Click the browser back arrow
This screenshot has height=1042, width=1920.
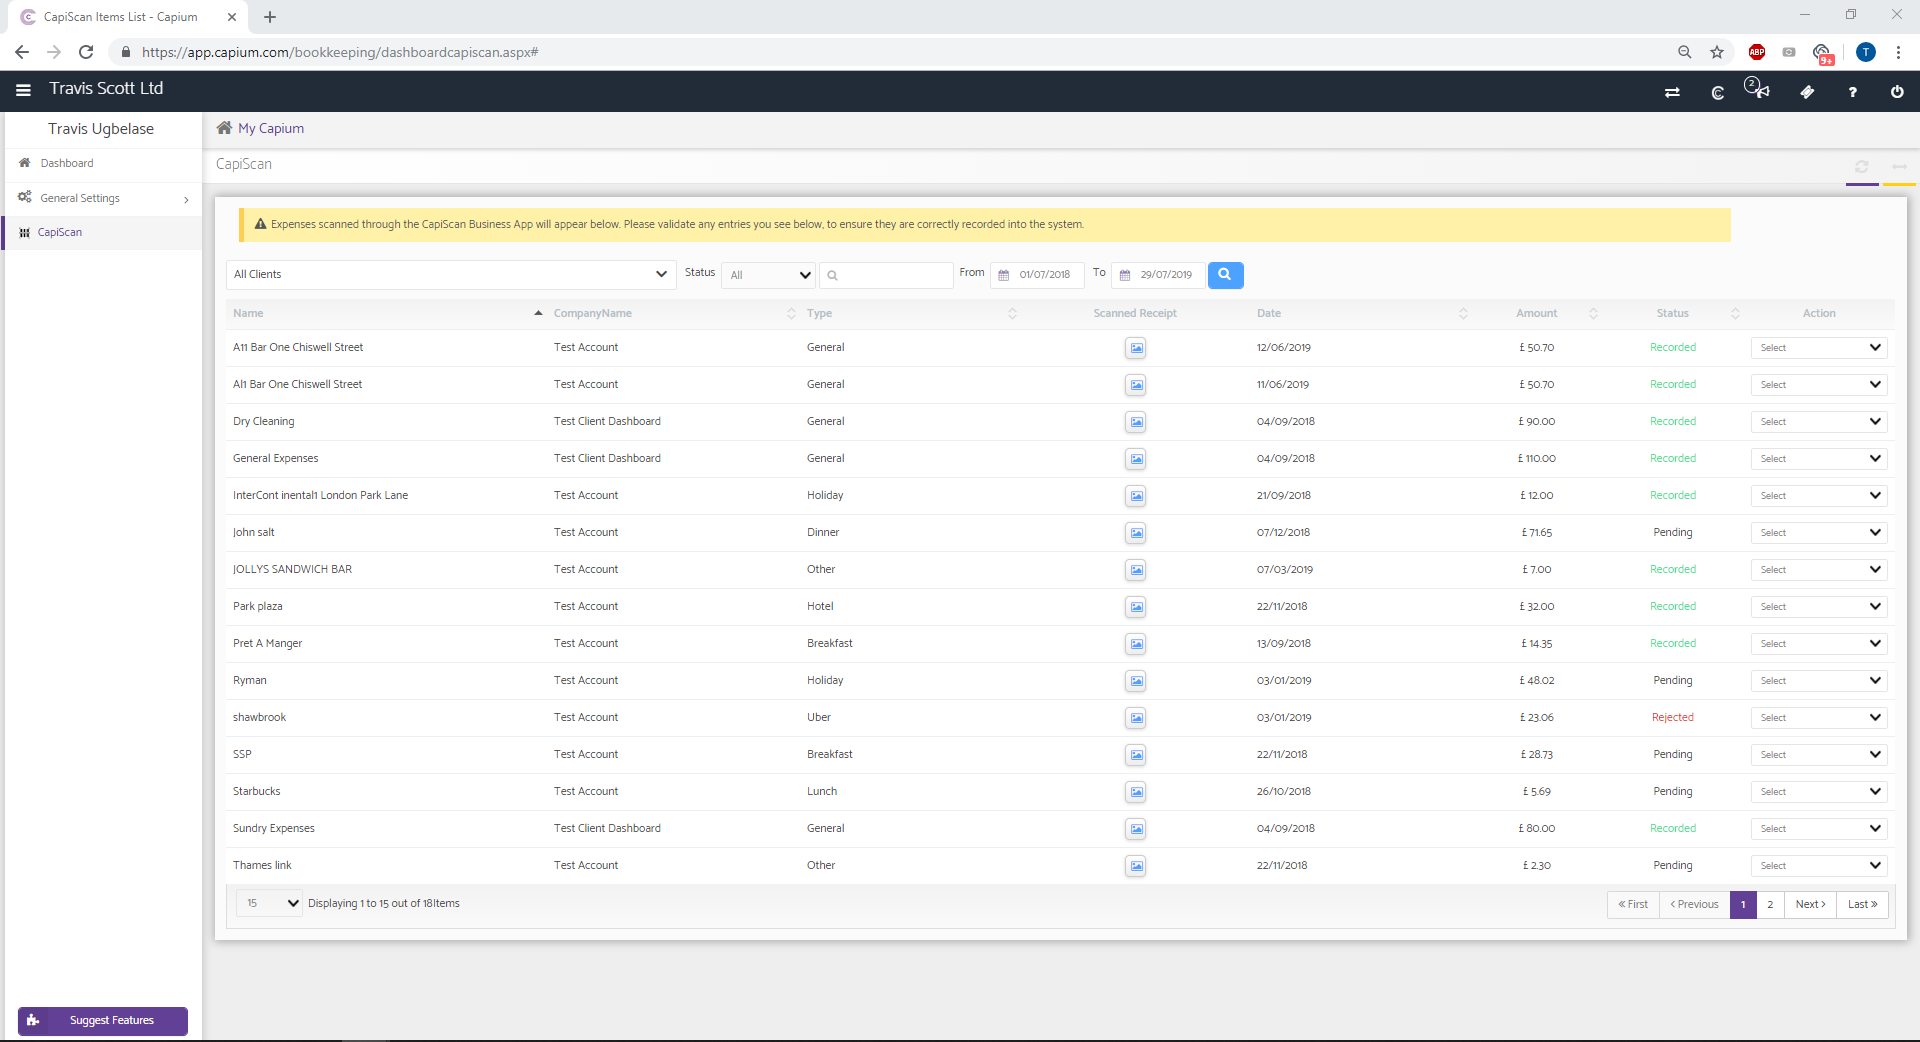click(22, 52)
